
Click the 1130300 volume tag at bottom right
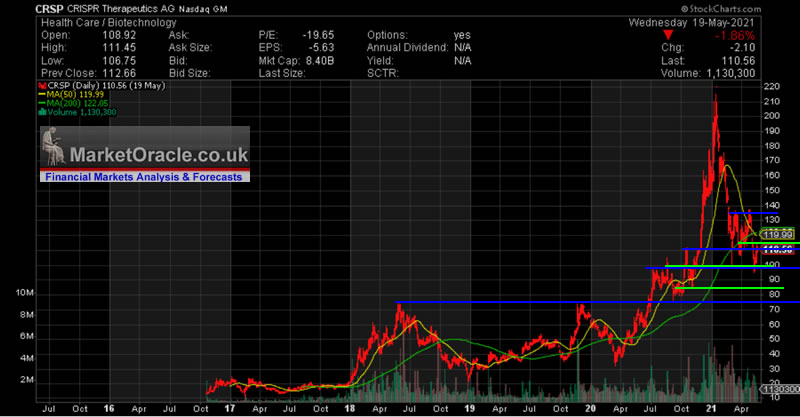click(779, 388)
